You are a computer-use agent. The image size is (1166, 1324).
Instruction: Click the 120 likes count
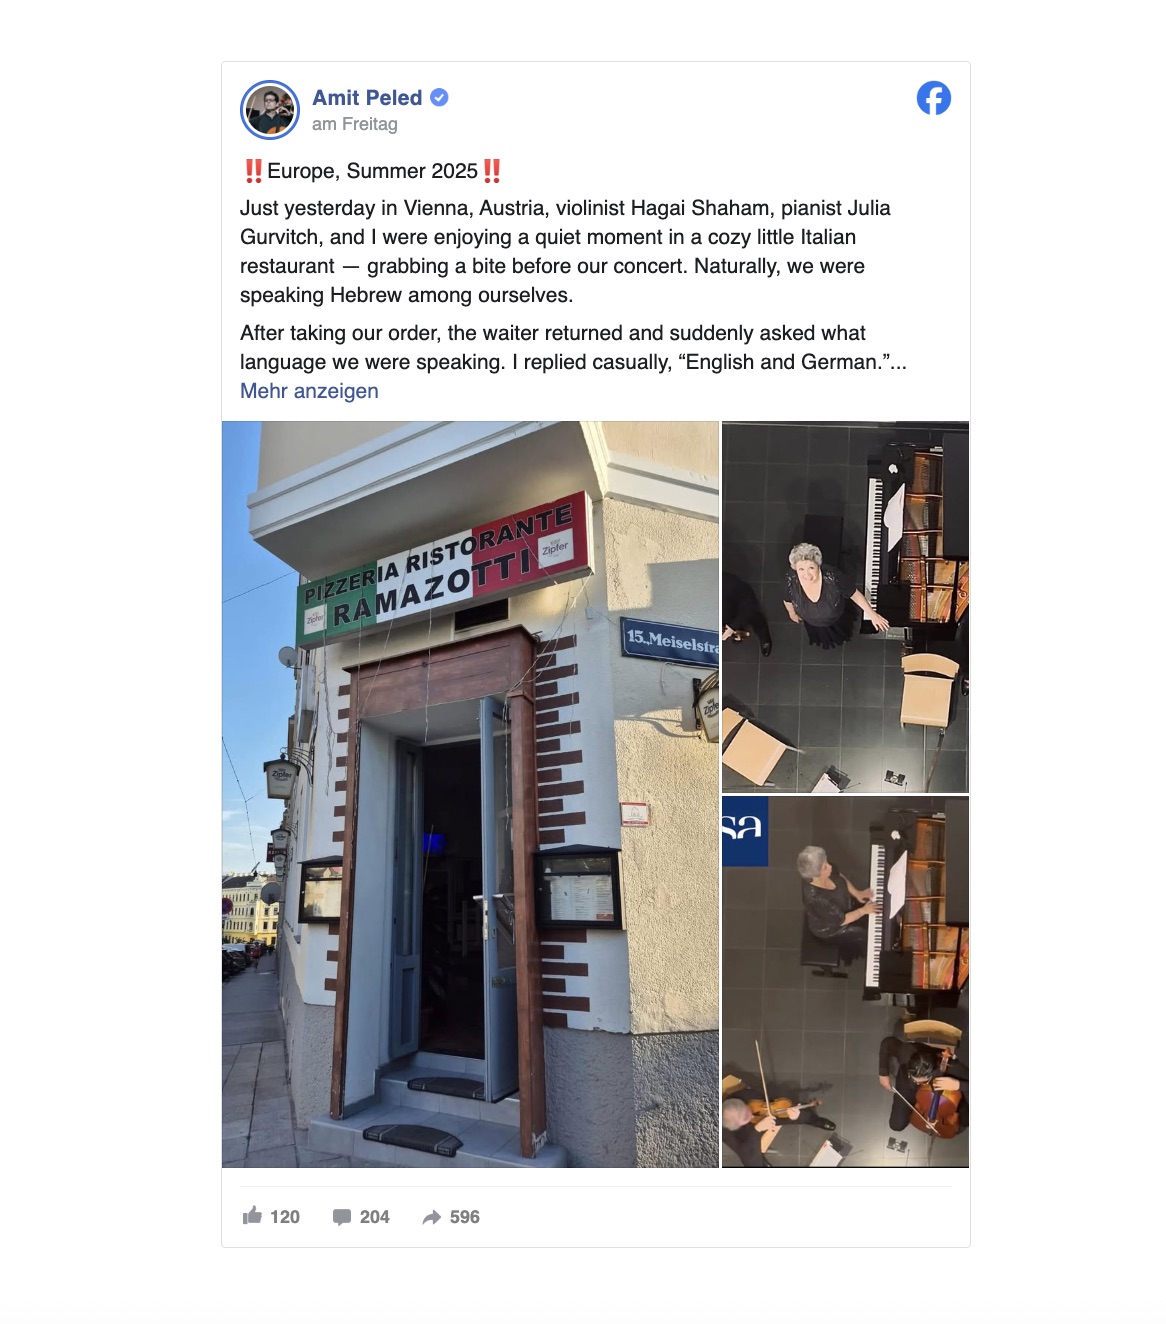tap(285, 1217)
